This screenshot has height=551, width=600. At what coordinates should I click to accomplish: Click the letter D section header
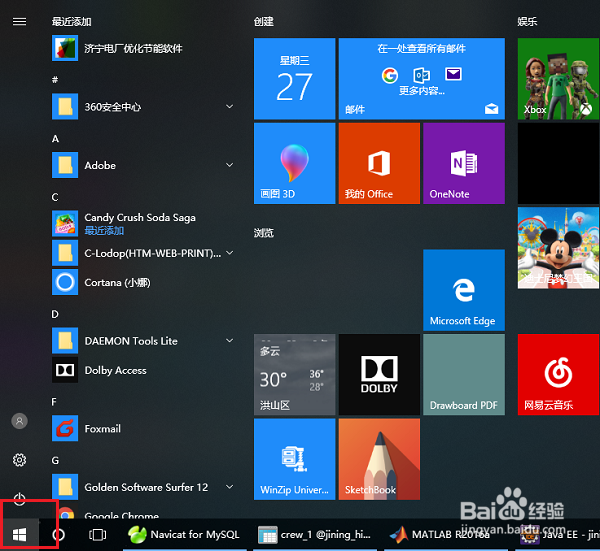(x=55, y=314)
